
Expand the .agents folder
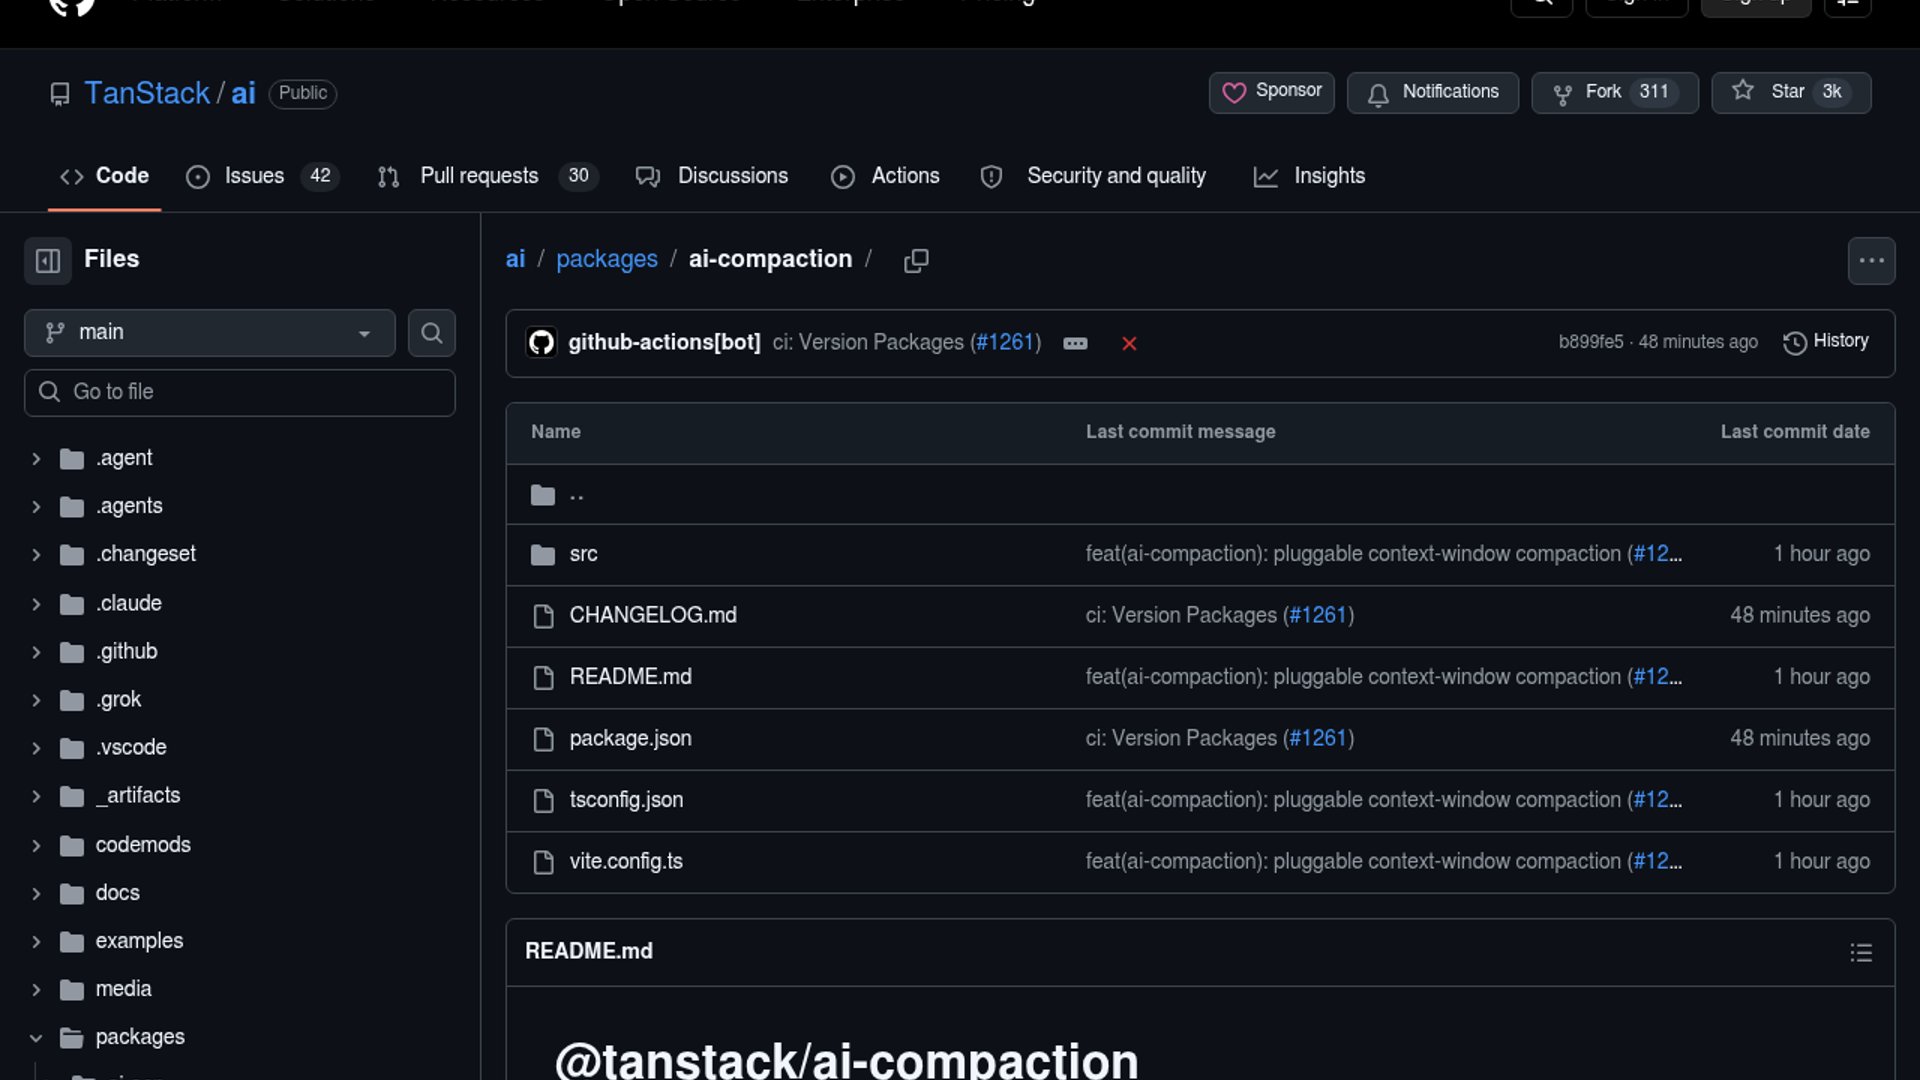click(x=36, y=507)
